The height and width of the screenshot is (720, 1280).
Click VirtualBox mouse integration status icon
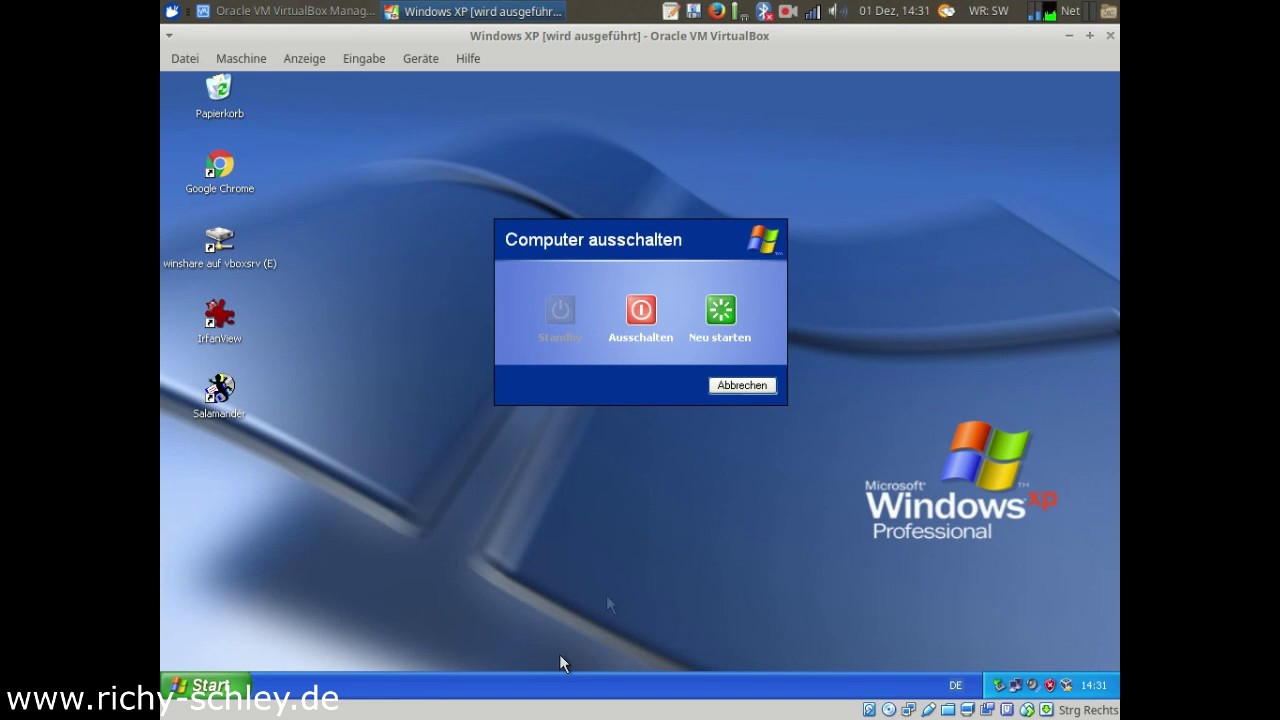pos(1027,709)
